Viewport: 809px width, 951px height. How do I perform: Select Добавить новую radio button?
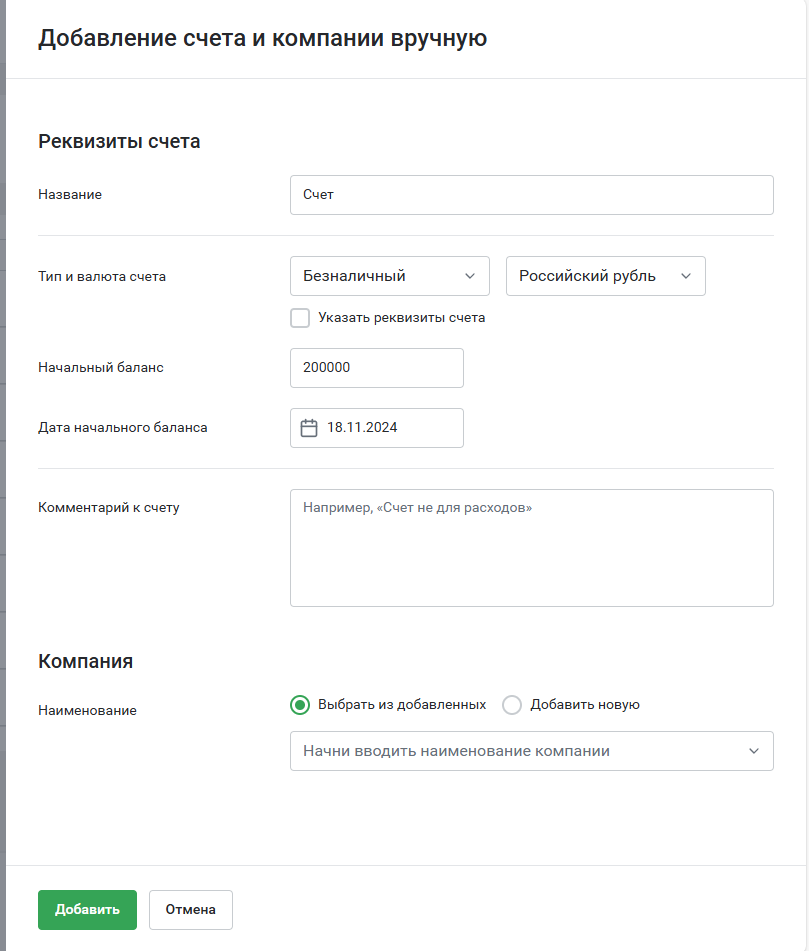pos(512,705)
